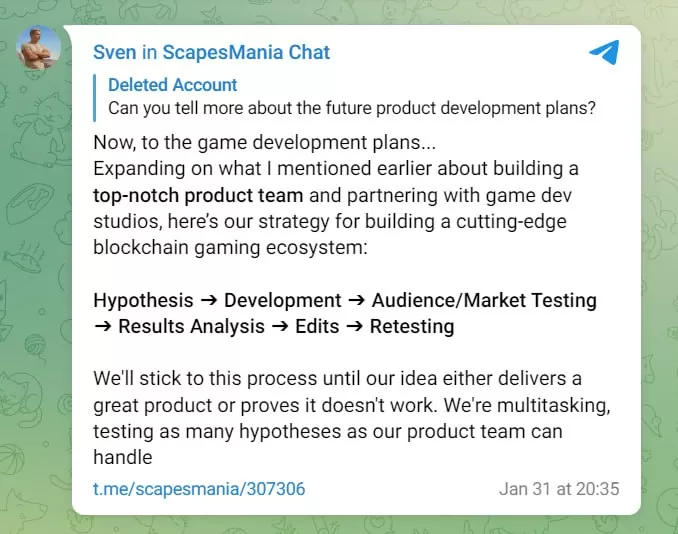Screen dimensions: 678x534
Task: Click the word Edits in the process line
Action: (x=317, y=326)
